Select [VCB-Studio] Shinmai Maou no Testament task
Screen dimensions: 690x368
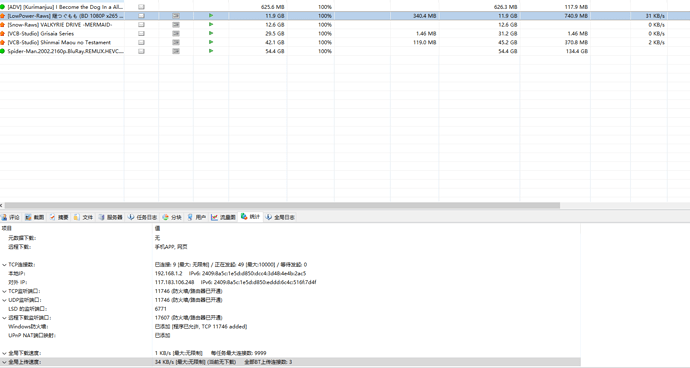(x=59, y=42)
